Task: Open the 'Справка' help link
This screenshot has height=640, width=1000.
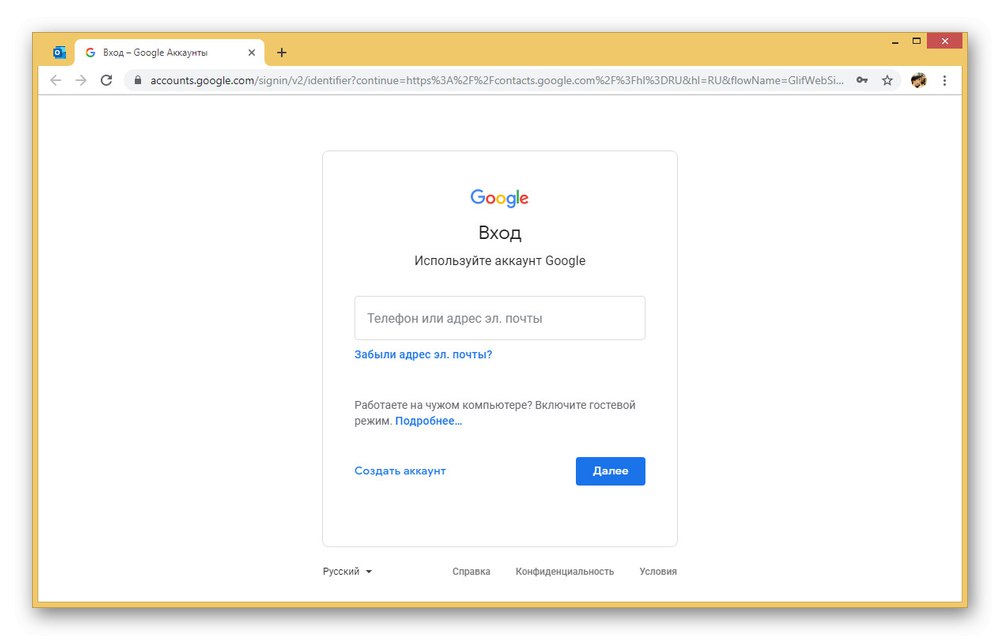Action: 471,571
